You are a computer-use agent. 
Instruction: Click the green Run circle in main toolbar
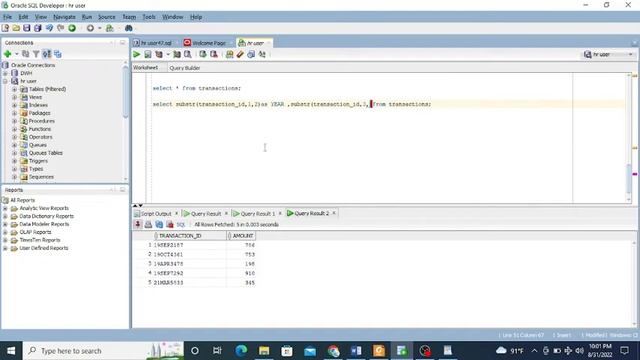[x=72, y=28]
